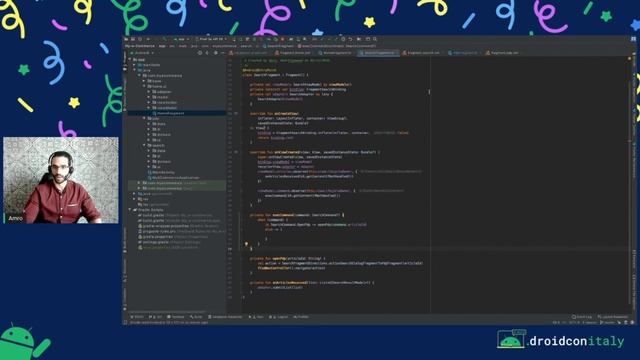Select proguard-rules.pro file
The image size is (640, 360).
click(182, 231)
